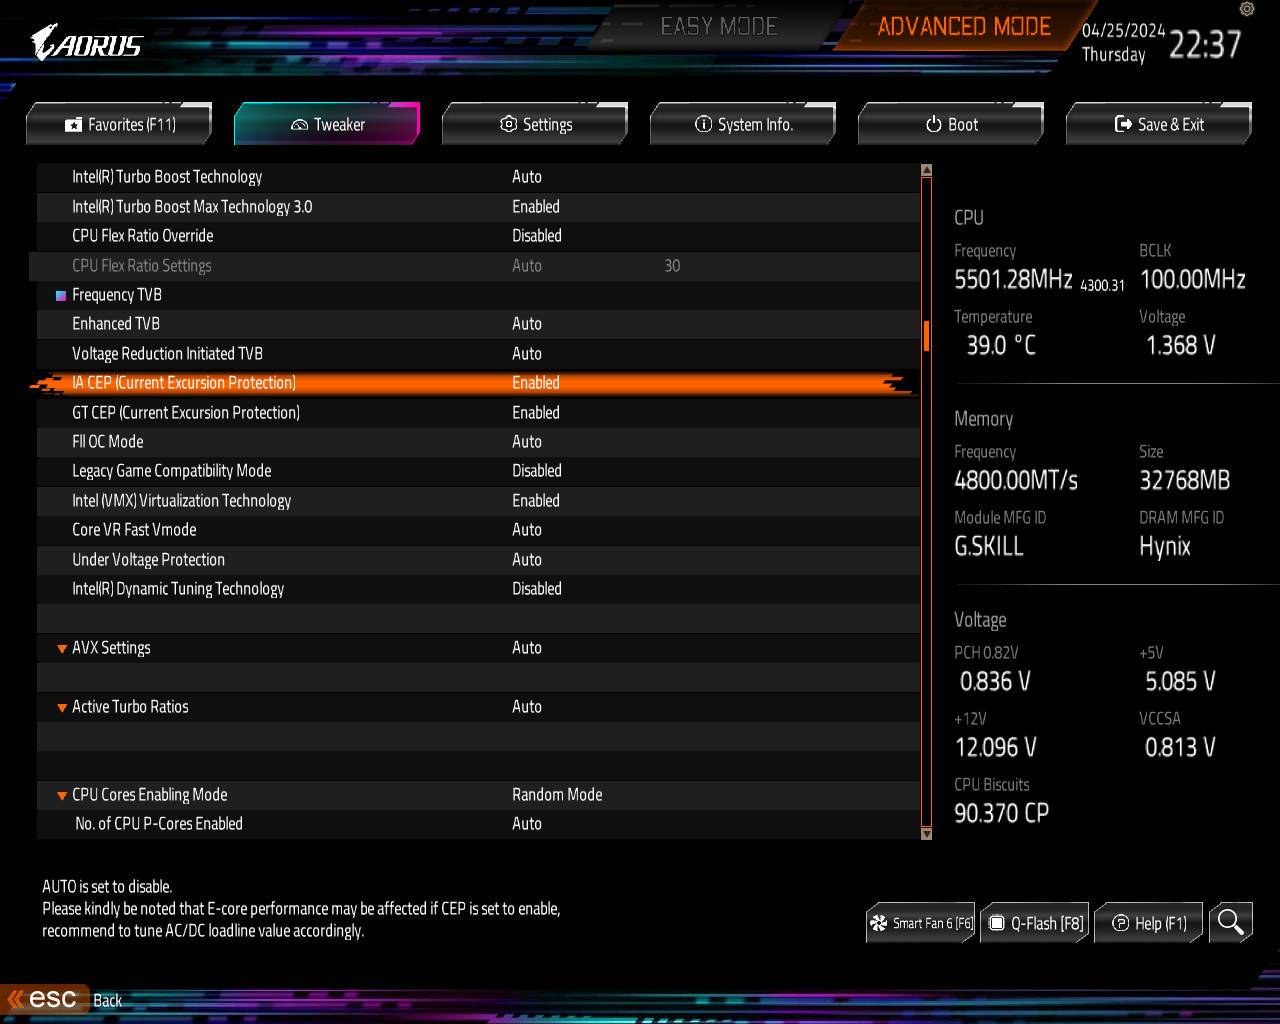Select the Enhanced TVB label
Screen dimensions: 1280x1024
(x=116, y=324)
